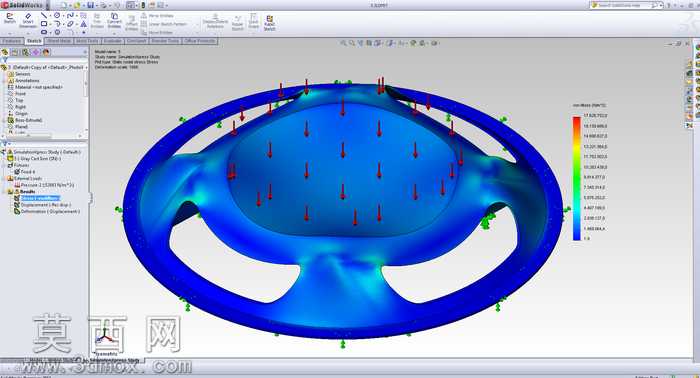
Task: Click the Edit Appearance icon in view toolbar
Action: 413,43
